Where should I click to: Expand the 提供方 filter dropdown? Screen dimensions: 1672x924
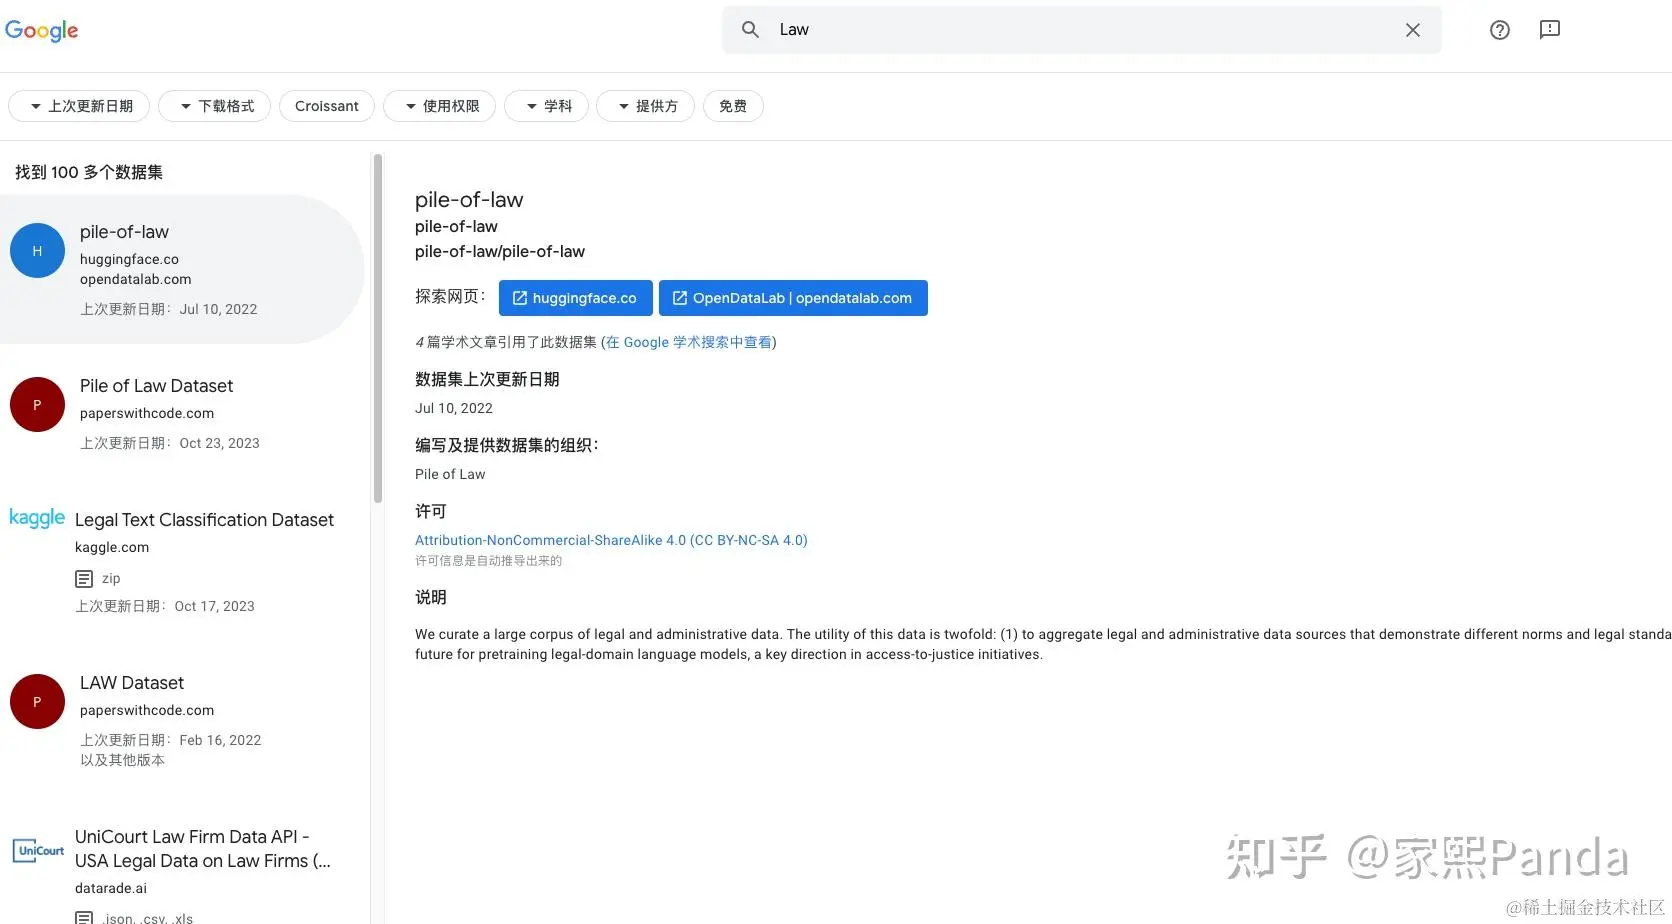[x=645, y=106]
